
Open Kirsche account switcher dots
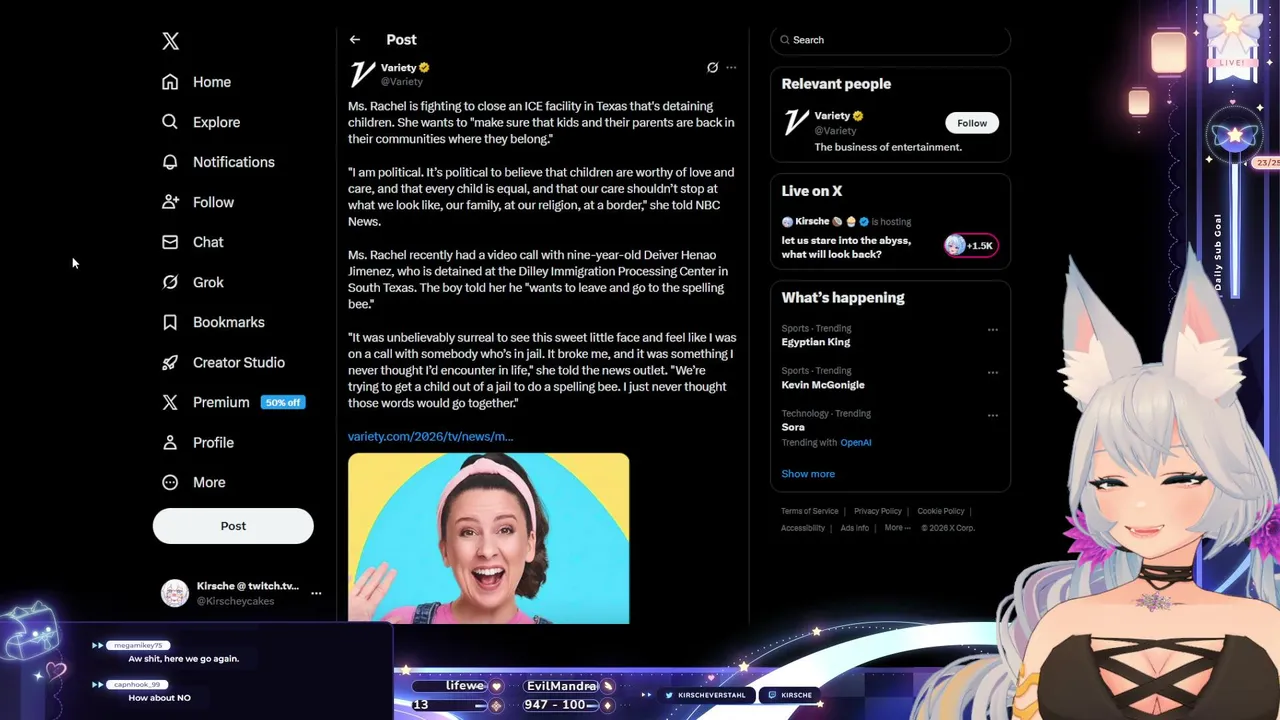(x=316, y=593)
